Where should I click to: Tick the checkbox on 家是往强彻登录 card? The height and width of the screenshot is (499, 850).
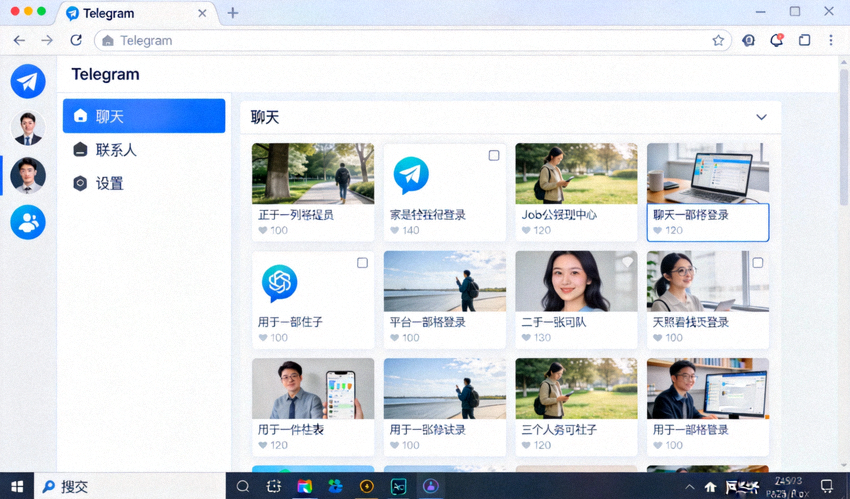494,155
